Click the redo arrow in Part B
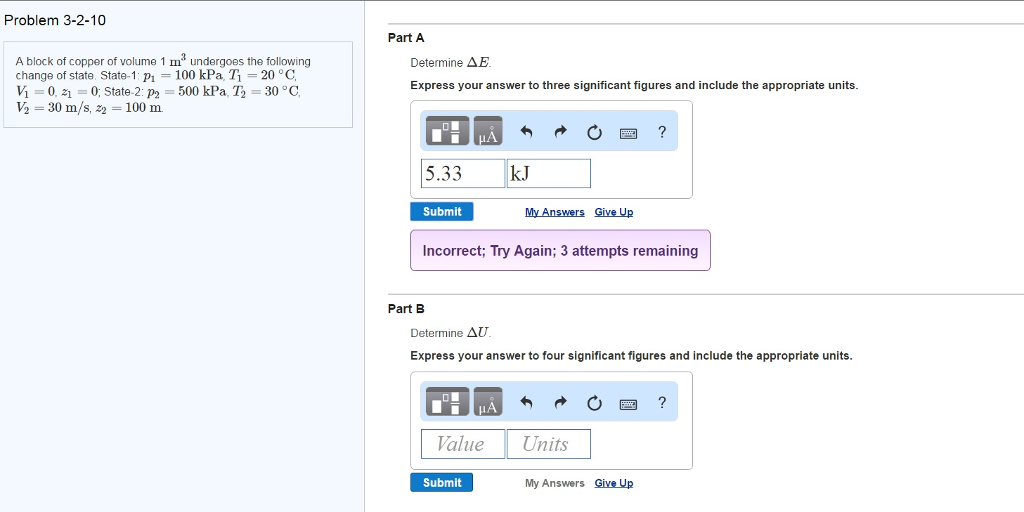 click(x=560, y=403)
